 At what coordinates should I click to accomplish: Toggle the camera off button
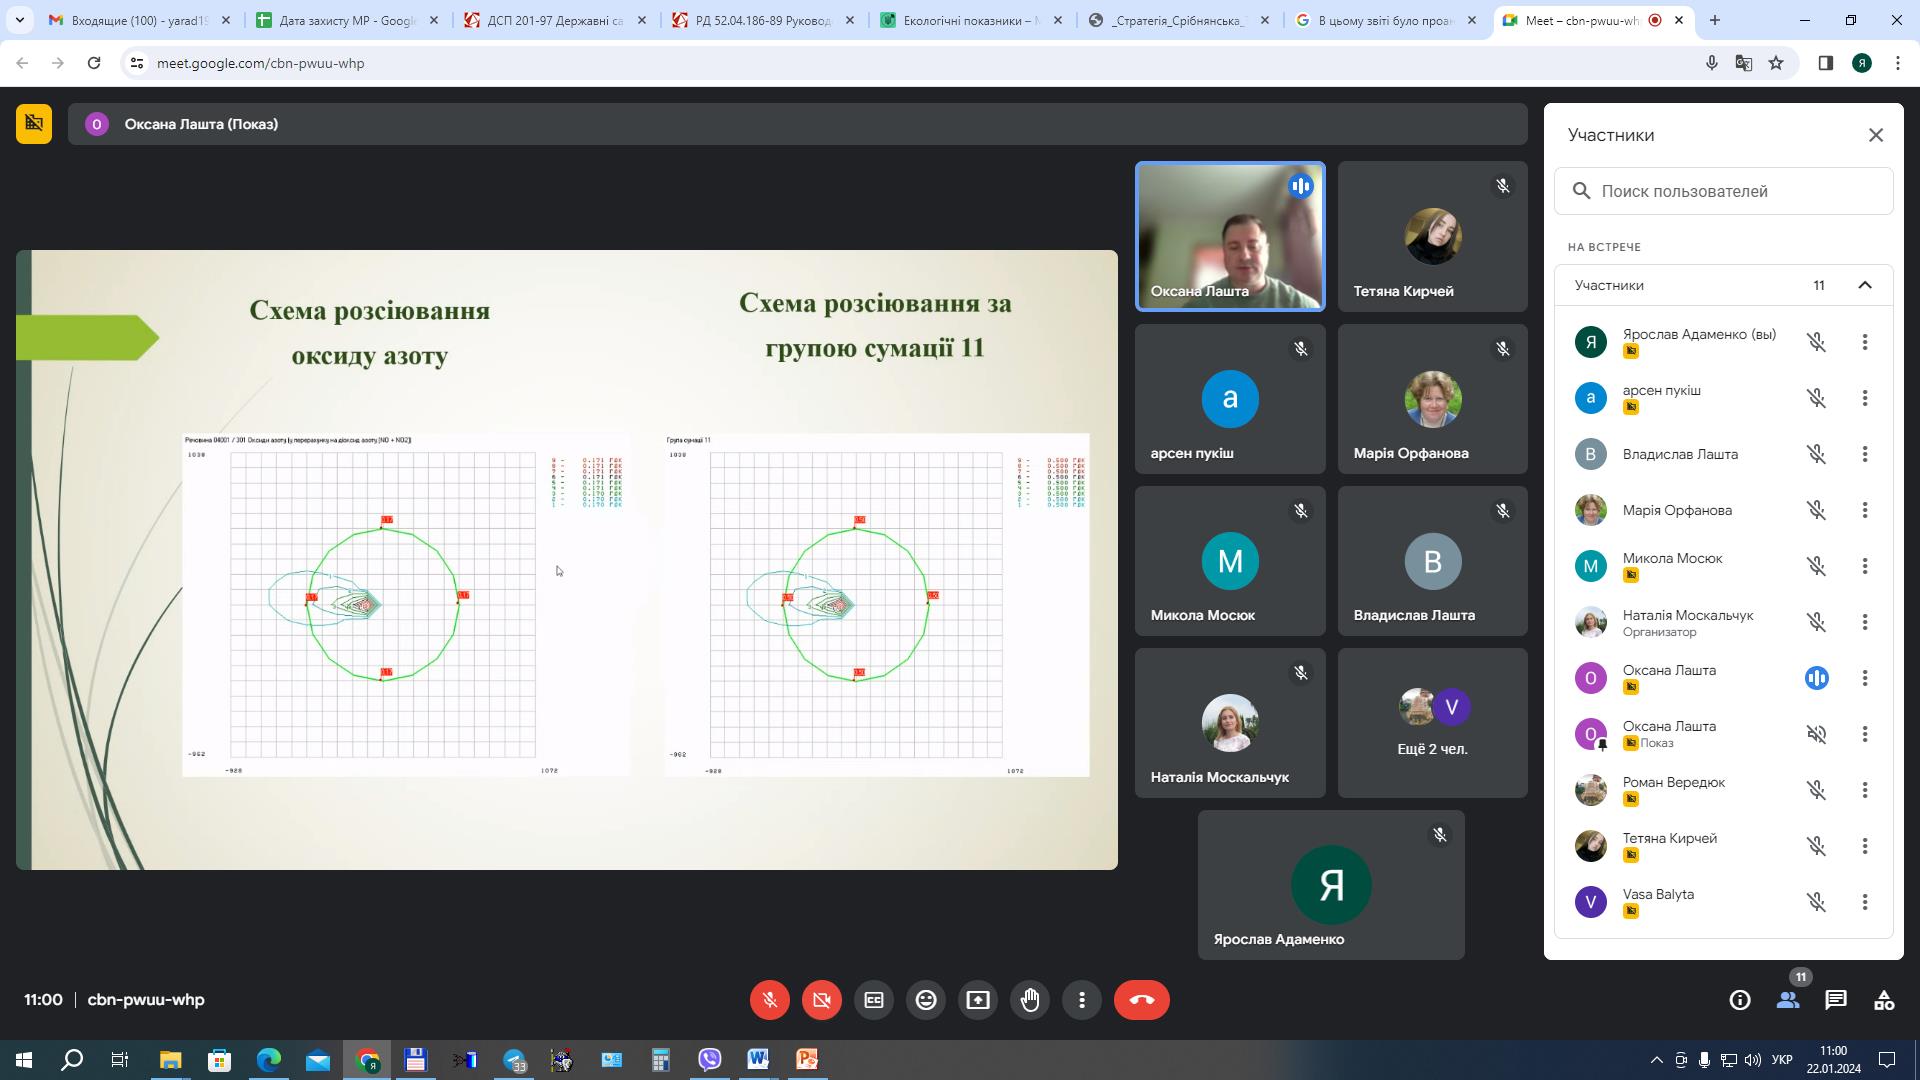tap(822, 1000)
